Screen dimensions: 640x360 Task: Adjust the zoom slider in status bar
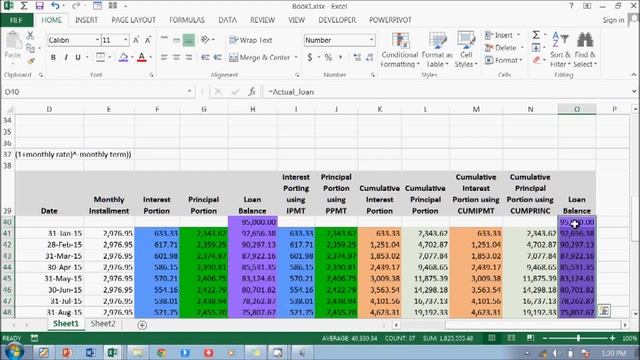(578, 338)
